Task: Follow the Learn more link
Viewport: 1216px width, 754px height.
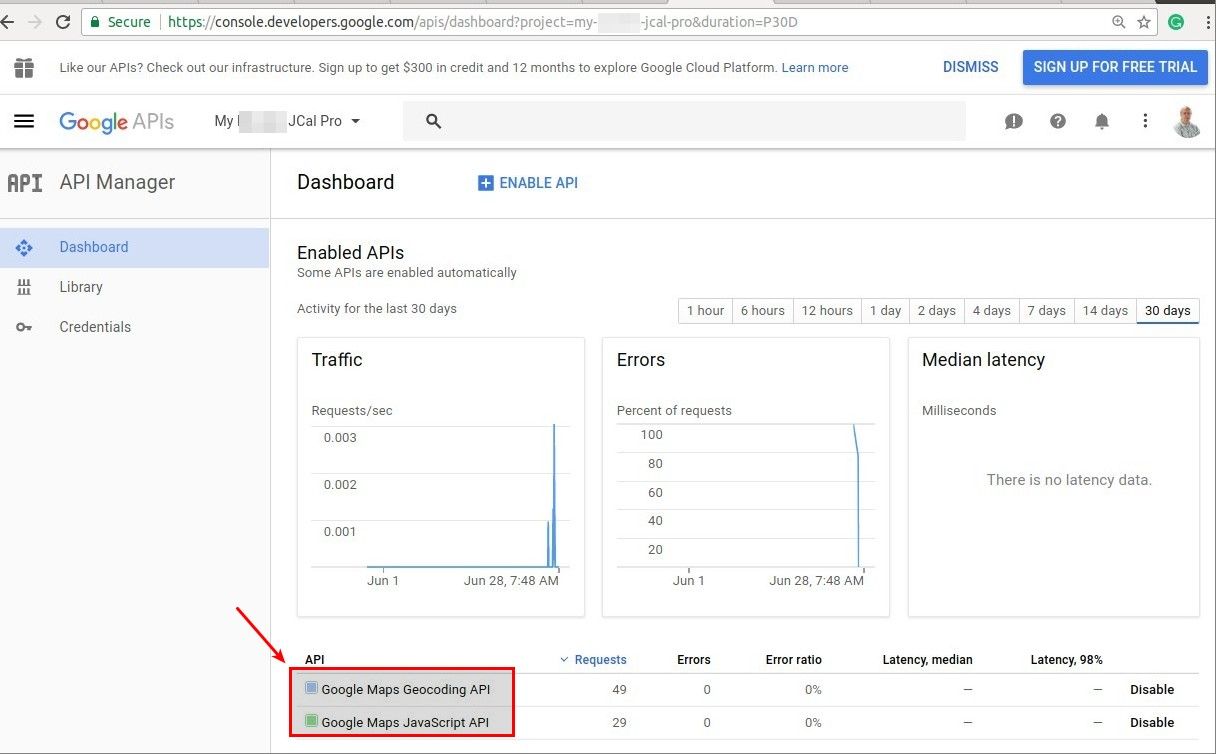Action: pyautogui.click(x=815, y=68)
